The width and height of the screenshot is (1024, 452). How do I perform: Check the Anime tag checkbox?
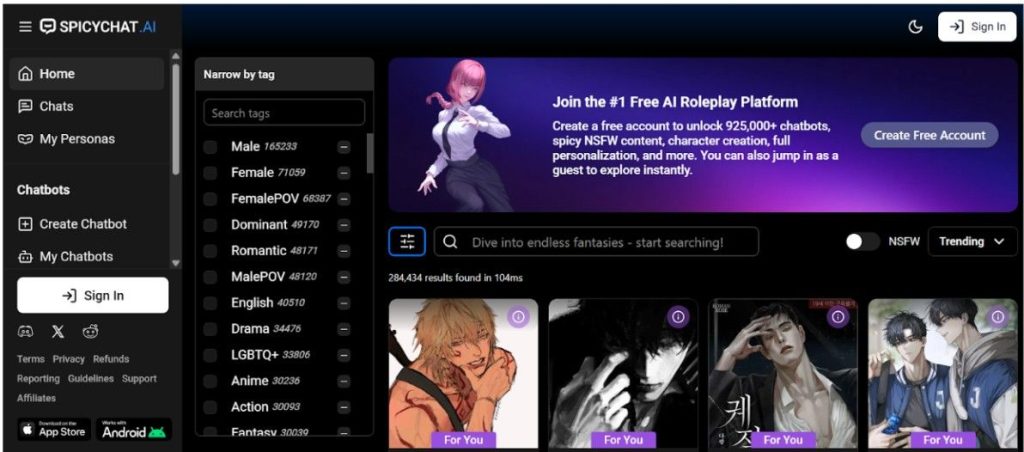(210, 381)
